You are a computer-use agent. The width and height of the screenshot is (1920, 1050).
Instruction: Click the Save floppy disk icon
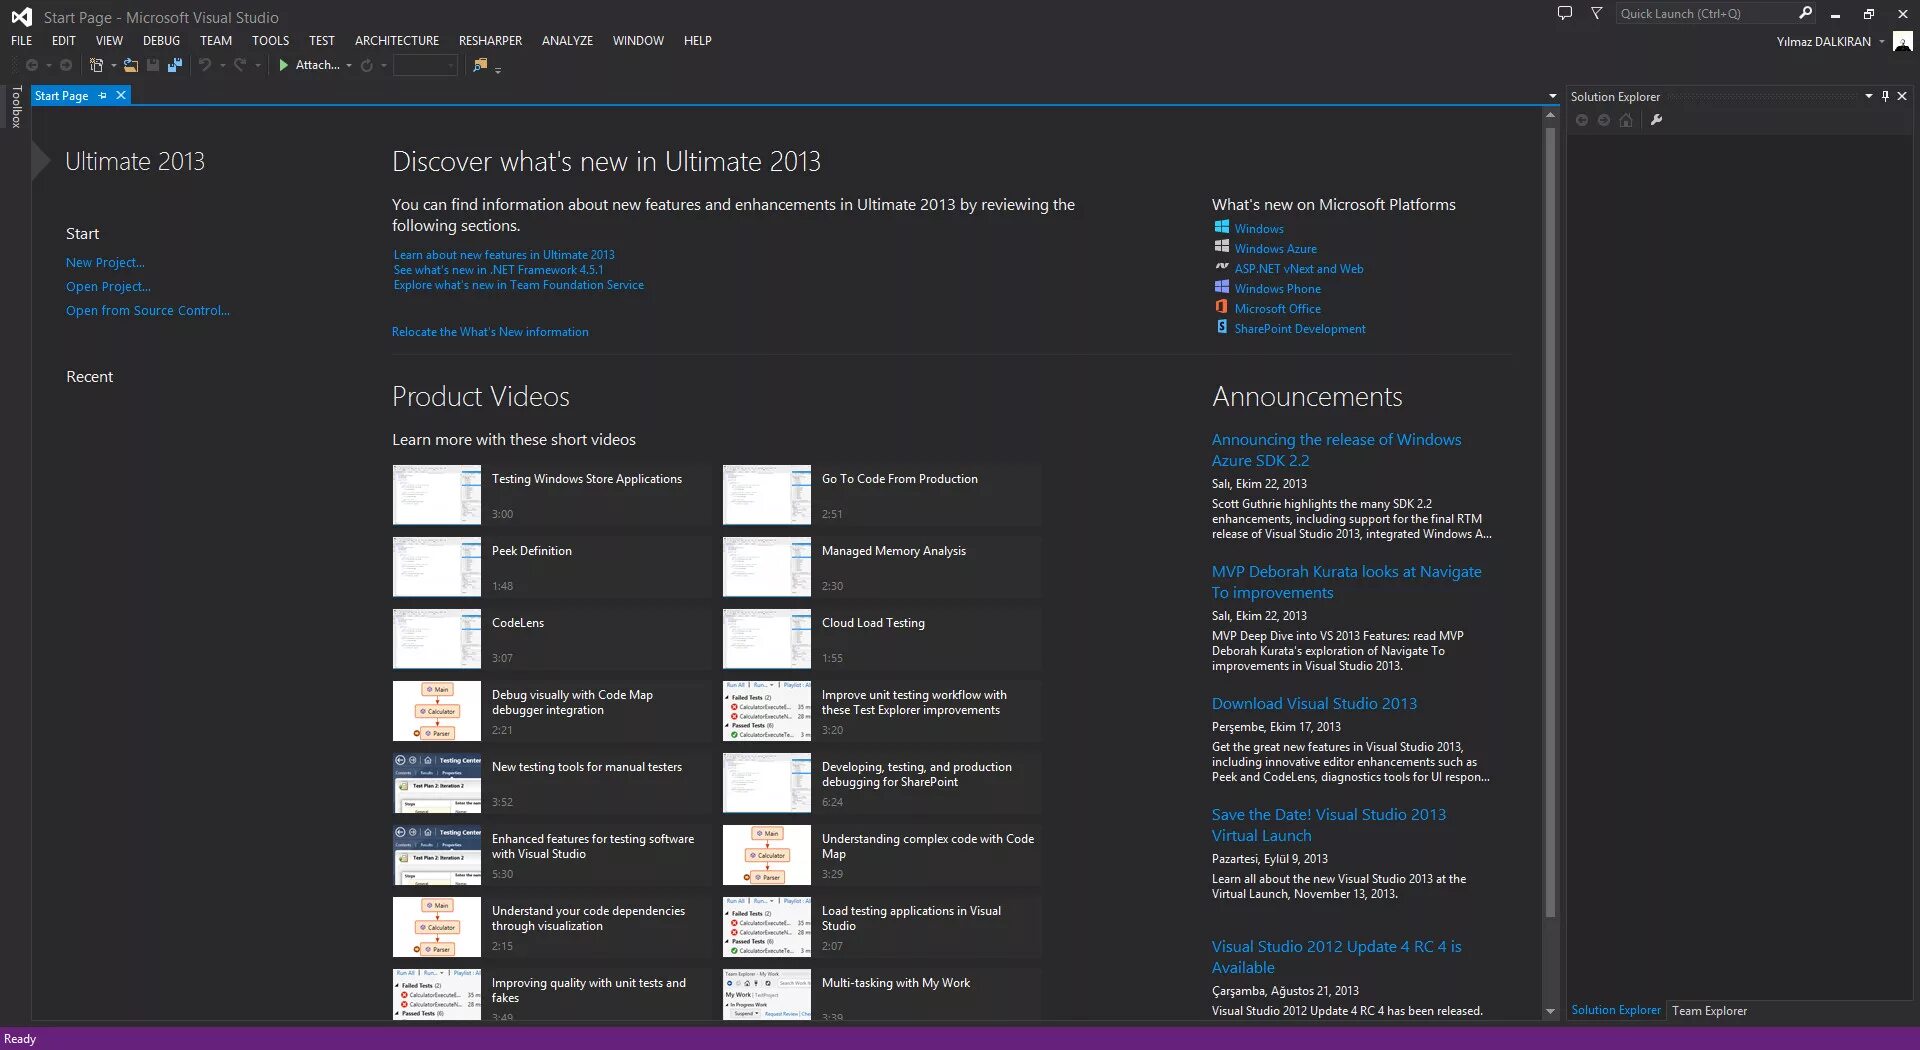[153, 65]
